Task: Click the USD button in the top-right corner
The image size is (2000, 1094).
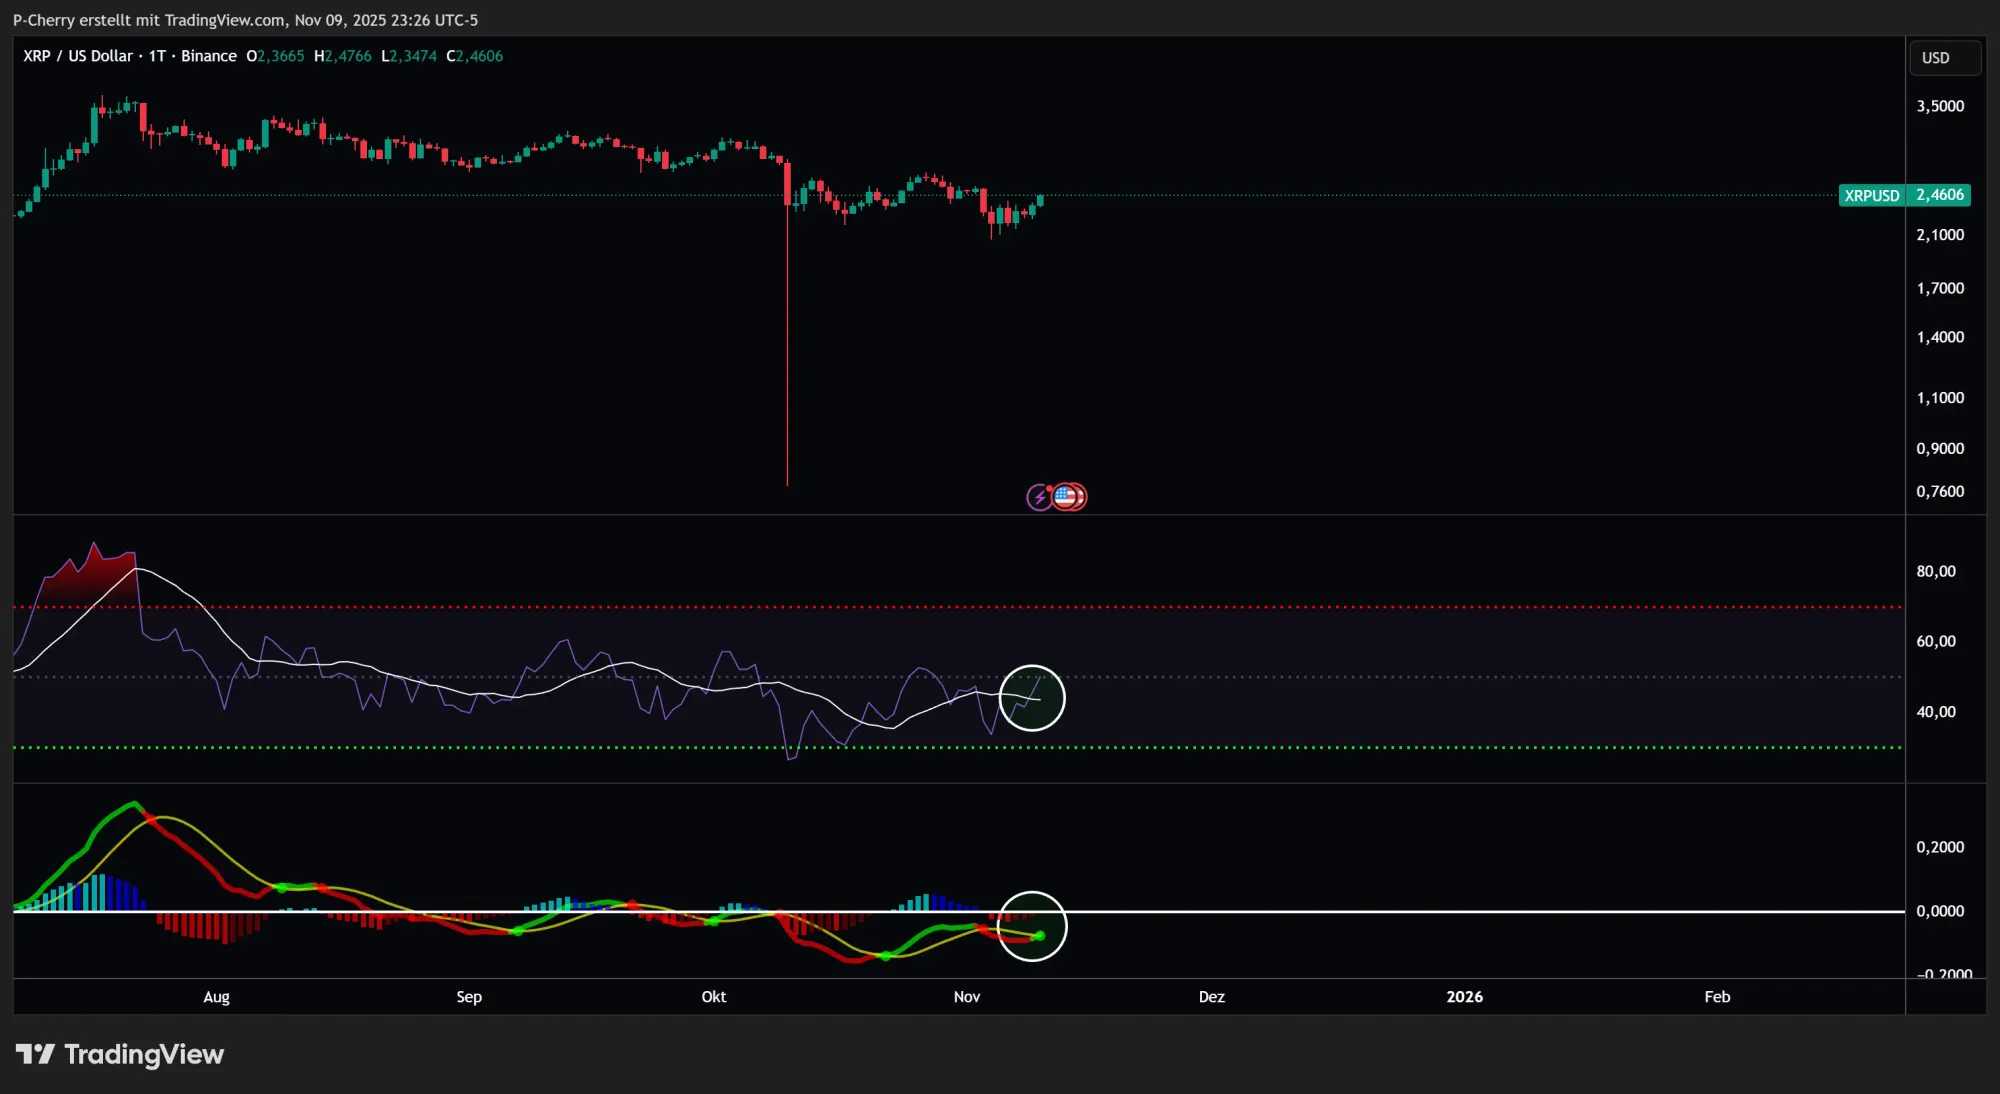Action: pos(1944,57)
